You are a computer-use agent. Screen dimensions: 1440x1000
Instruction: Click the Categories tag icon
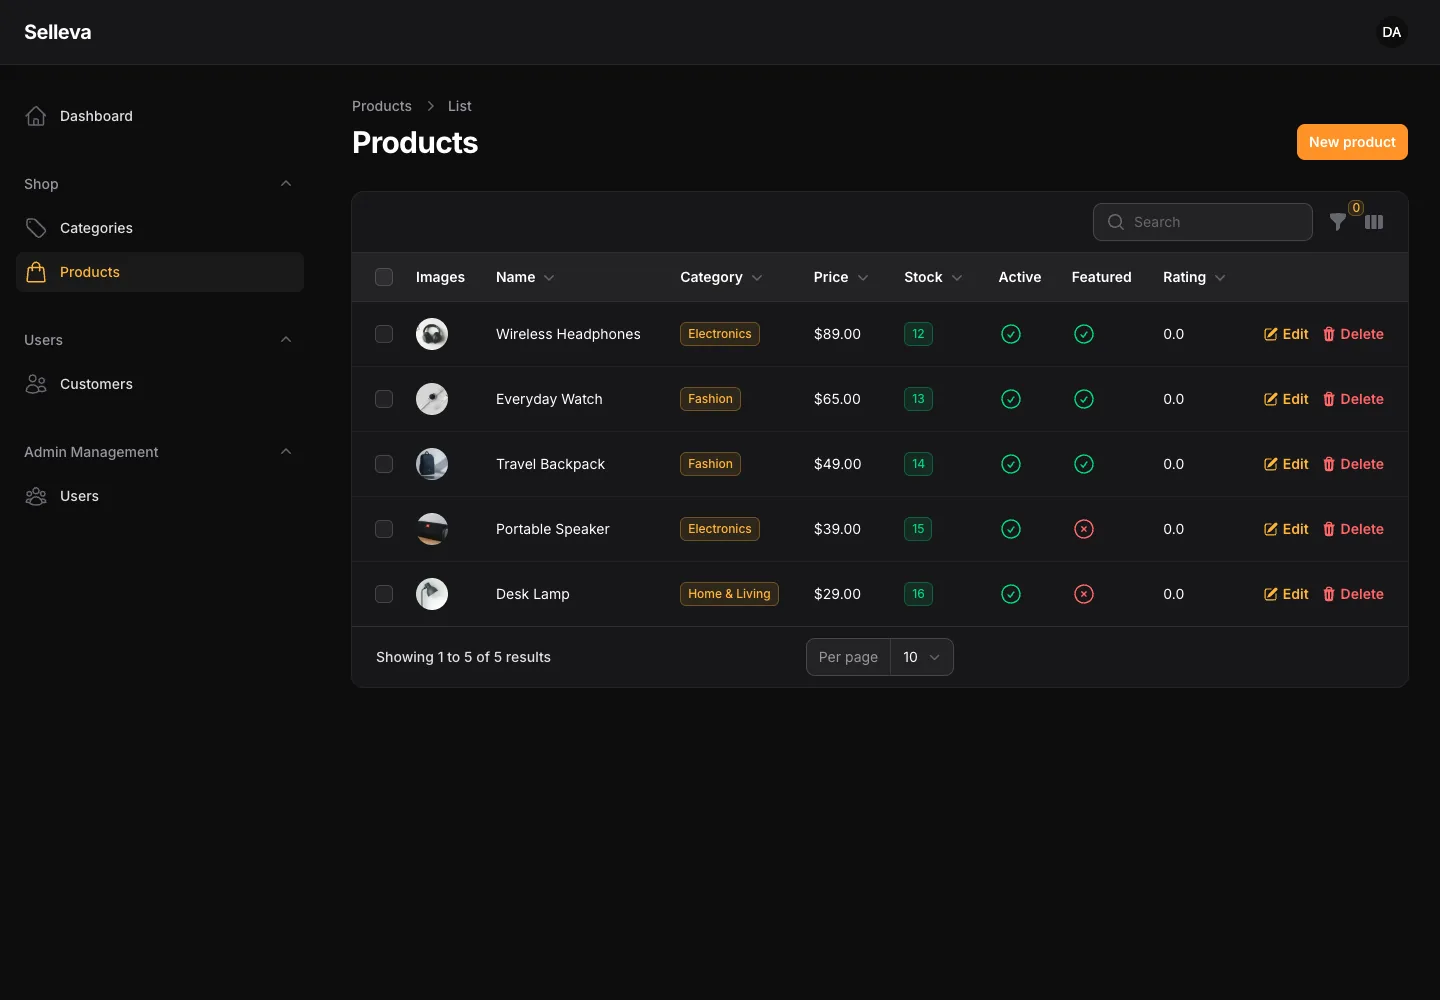coord(36,228)
